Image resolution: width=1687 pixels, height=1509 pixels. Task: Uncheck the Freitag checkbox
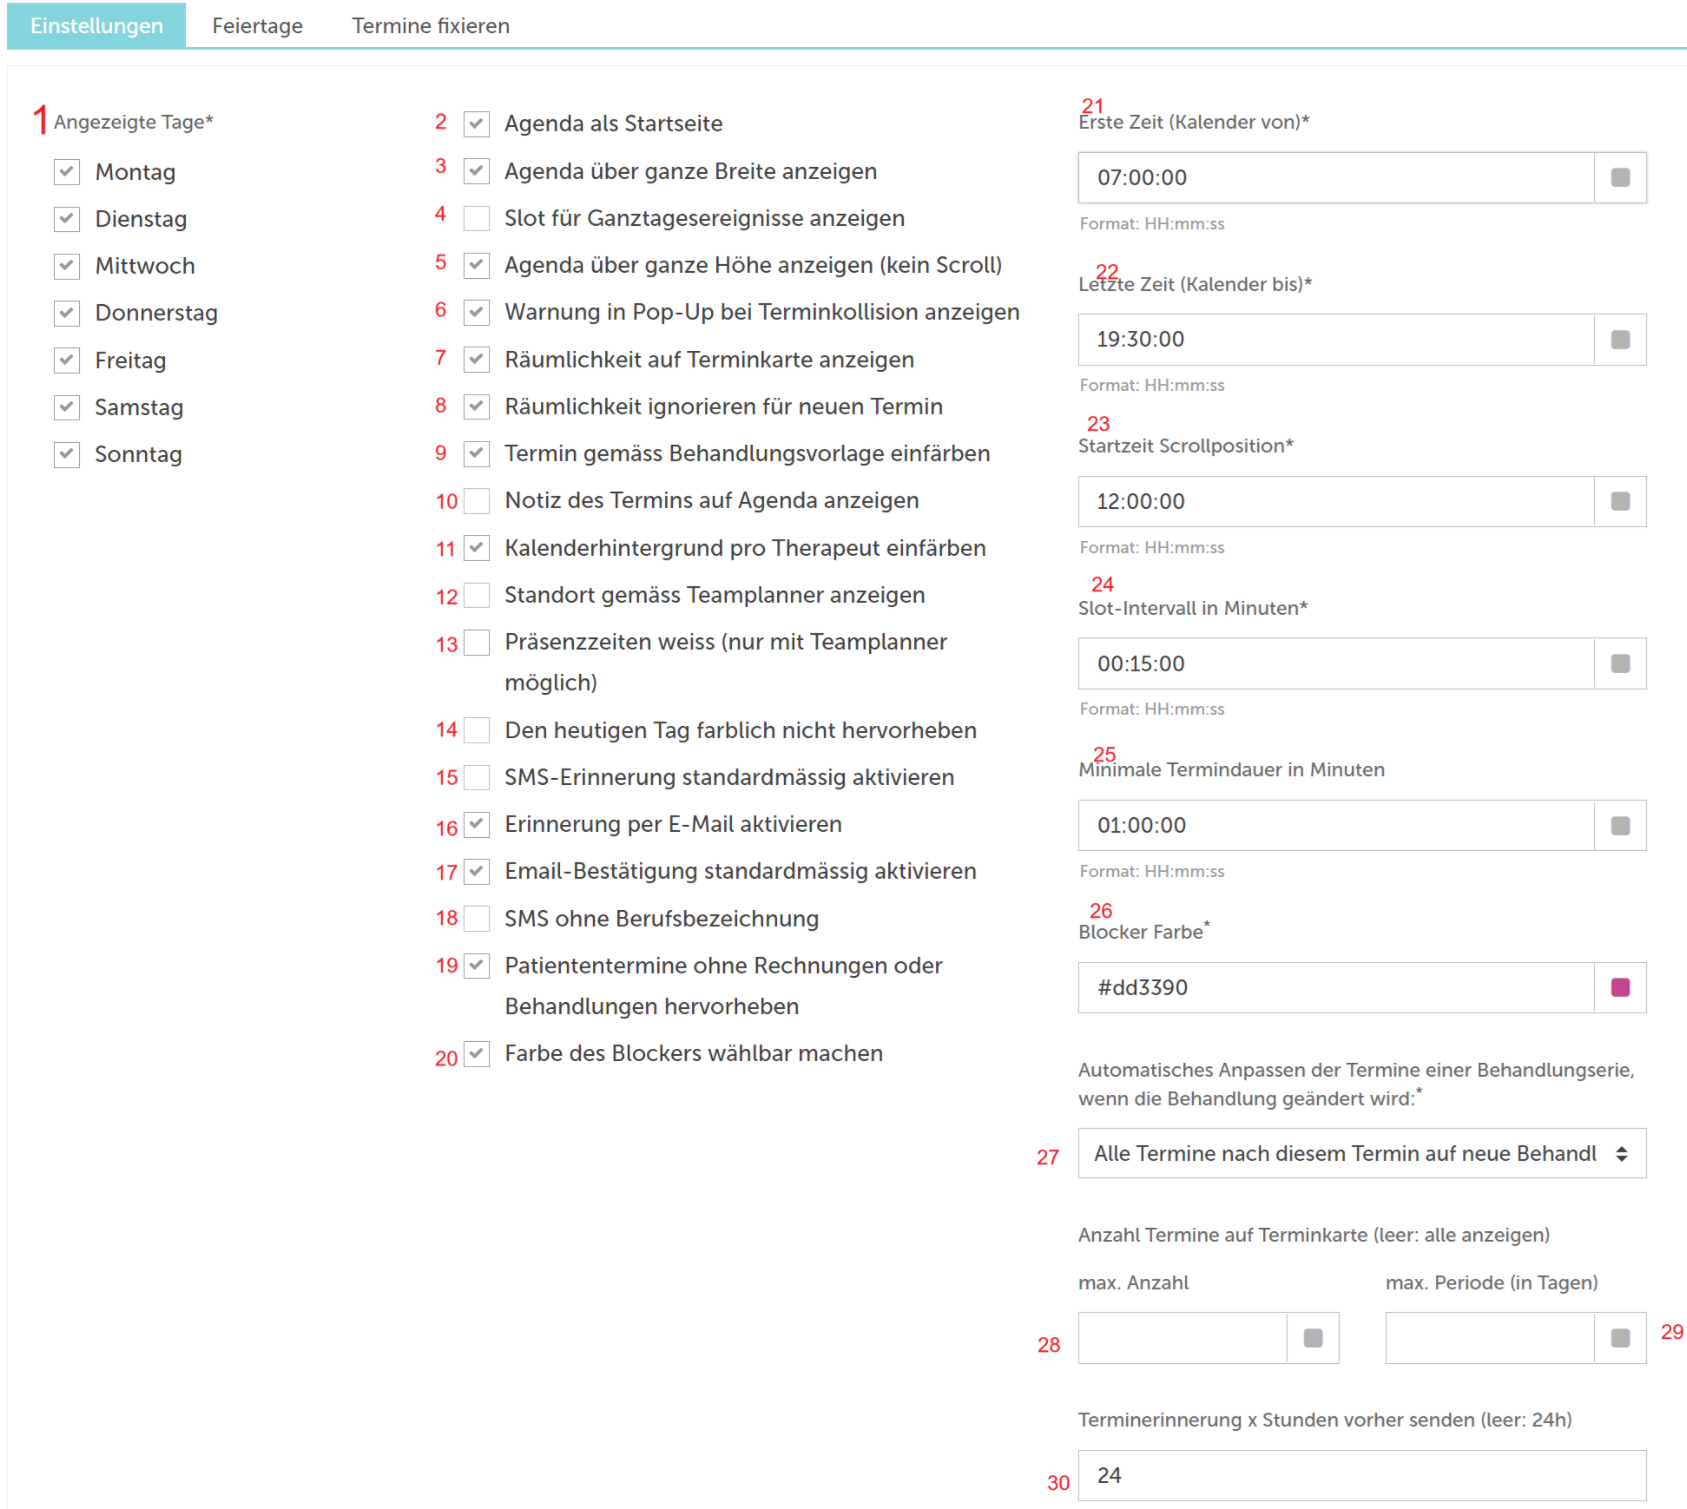pos(67,360)
